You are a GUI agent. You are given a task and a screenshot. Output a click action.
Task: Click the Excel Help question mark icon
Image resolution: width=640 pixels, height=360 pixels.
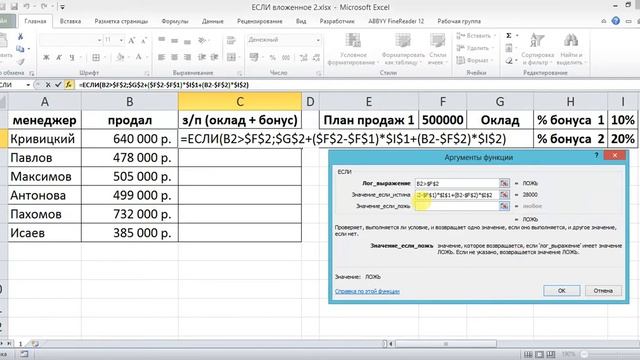coord(616,21)
